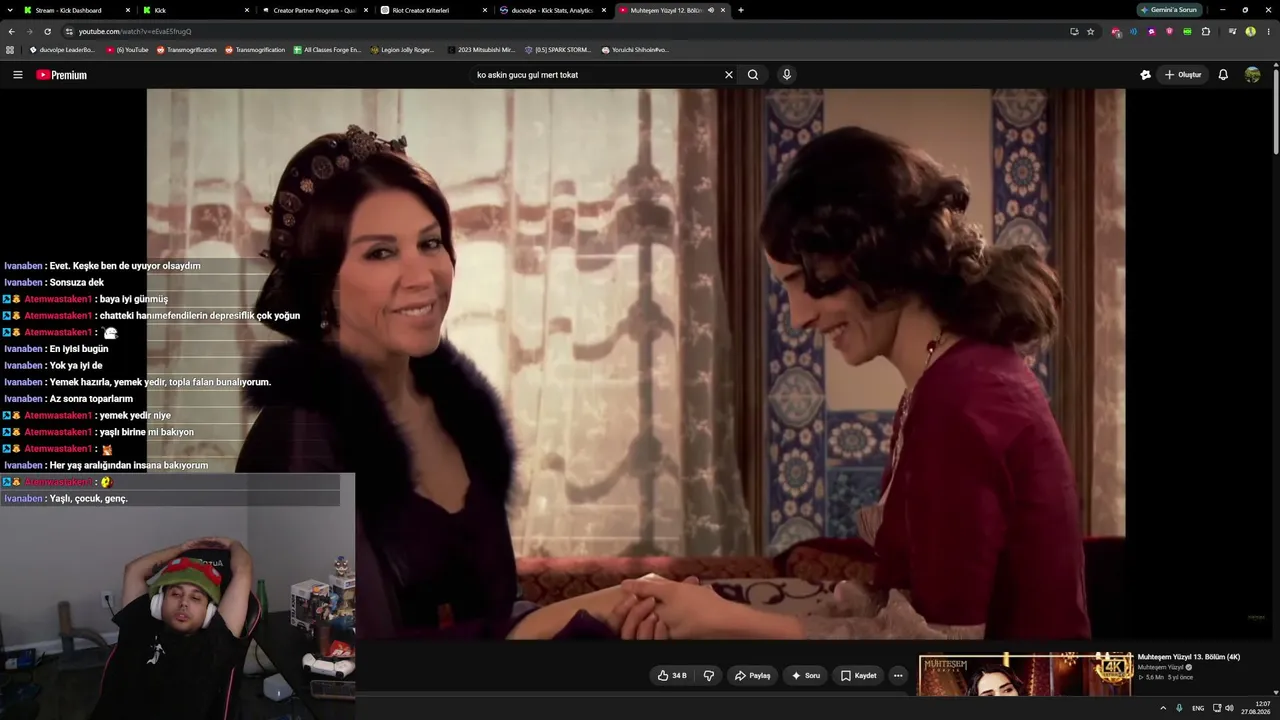Close the Stream - Kick Dashboard tab
Screen dimensions: 1280x720
click(128, 10)
